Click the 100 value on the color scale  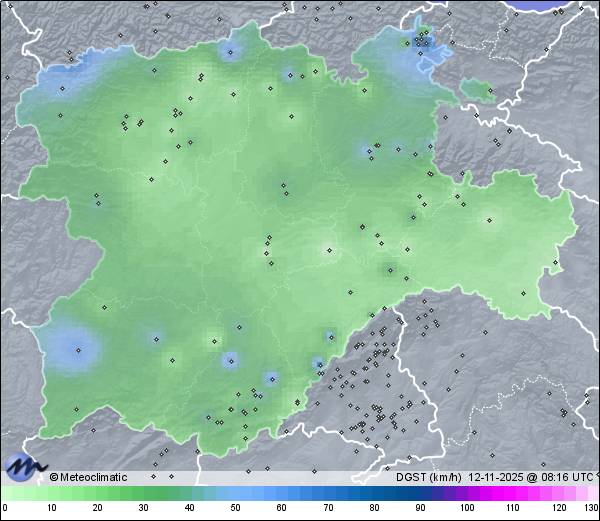[466, 508]
